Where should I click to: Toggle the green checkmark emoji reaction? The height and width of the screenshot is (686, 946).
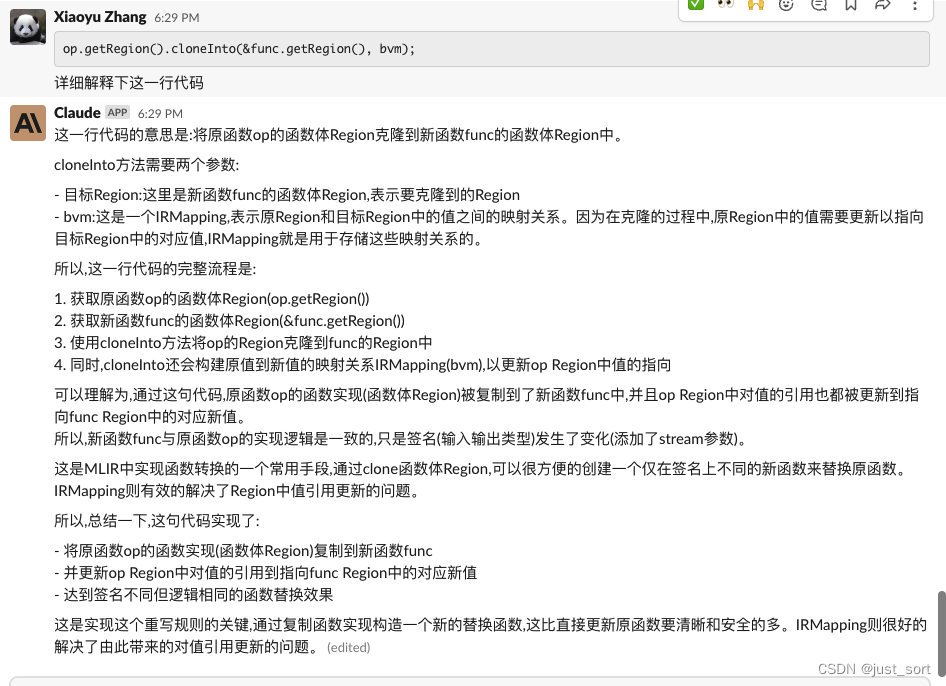(x=696, y=9)
